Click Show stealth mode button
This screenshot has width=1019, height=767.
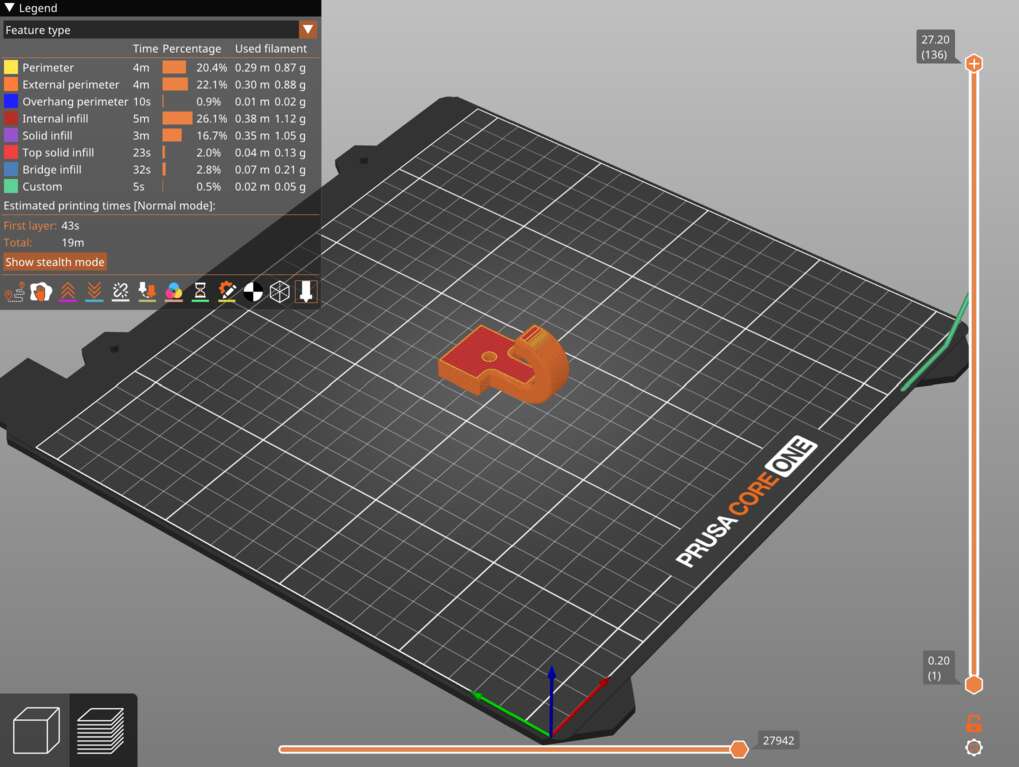tap(55, 262)
